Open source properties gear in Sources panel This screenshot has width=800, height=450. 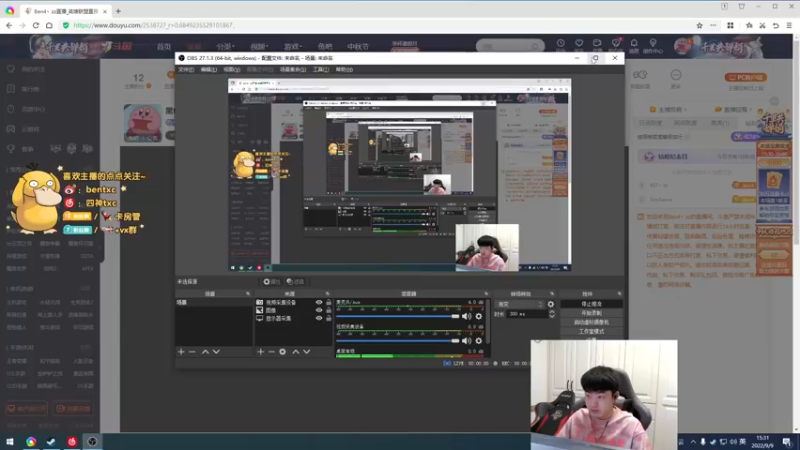283,352
